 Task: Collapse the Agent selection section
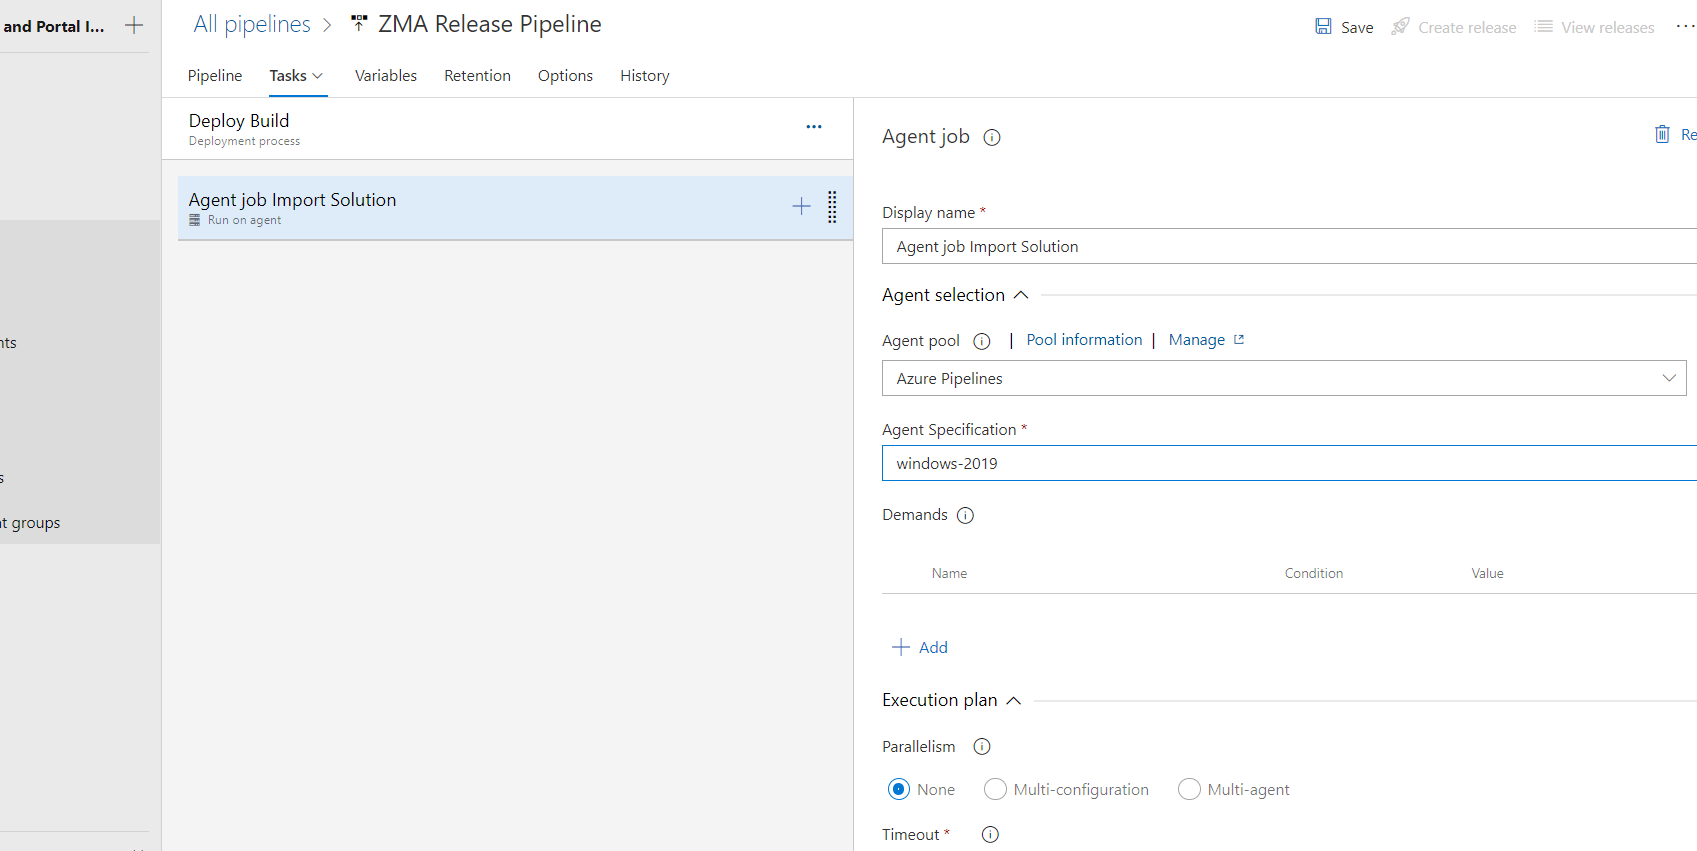1021,295
